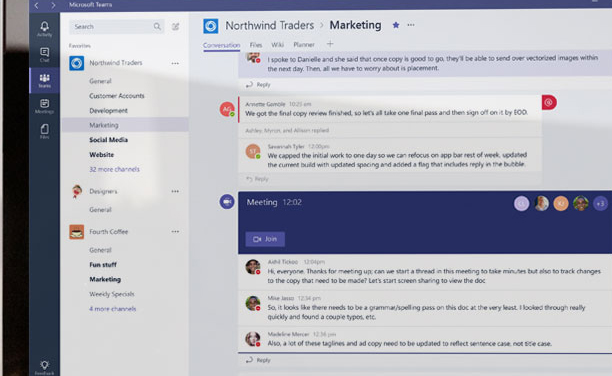
Task: Click the +3 participants badge
Action: pyautogui.click(x=600, y=203)
